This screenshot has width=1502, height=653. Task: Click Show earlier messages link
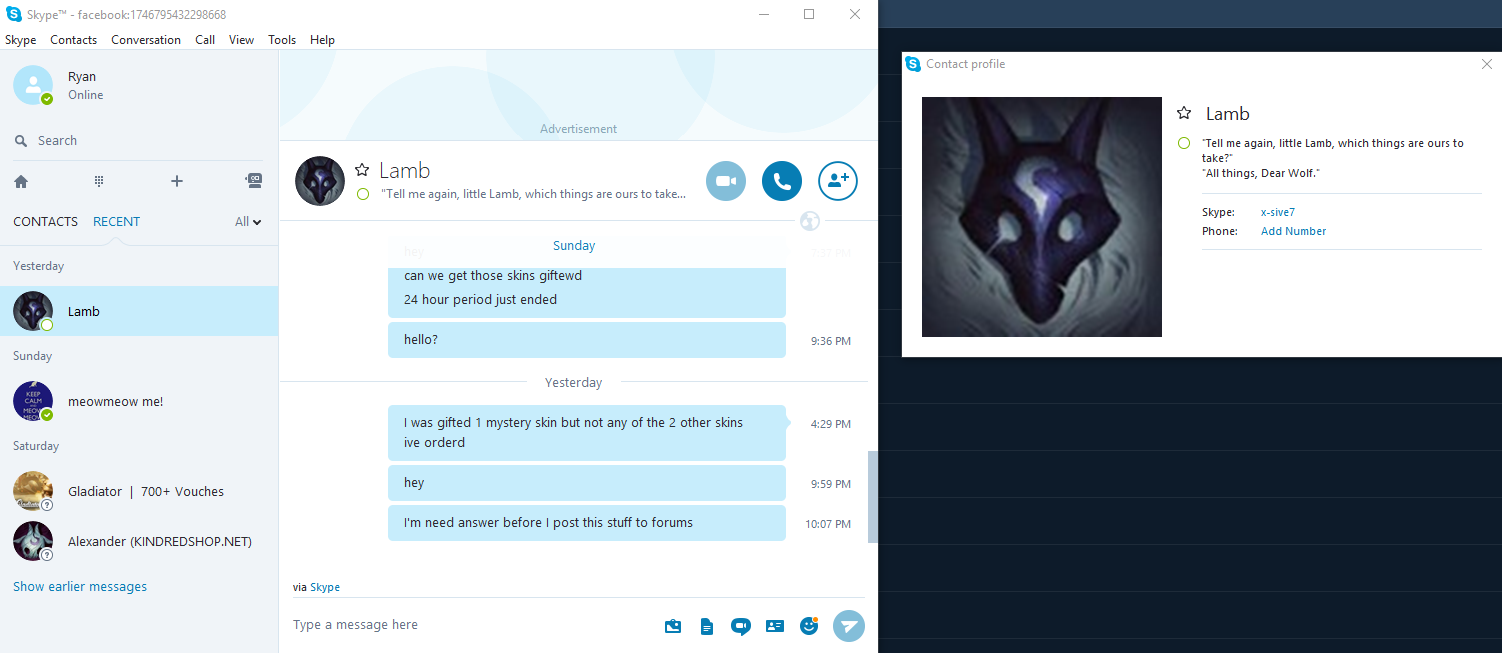click(x=80, y=587)
